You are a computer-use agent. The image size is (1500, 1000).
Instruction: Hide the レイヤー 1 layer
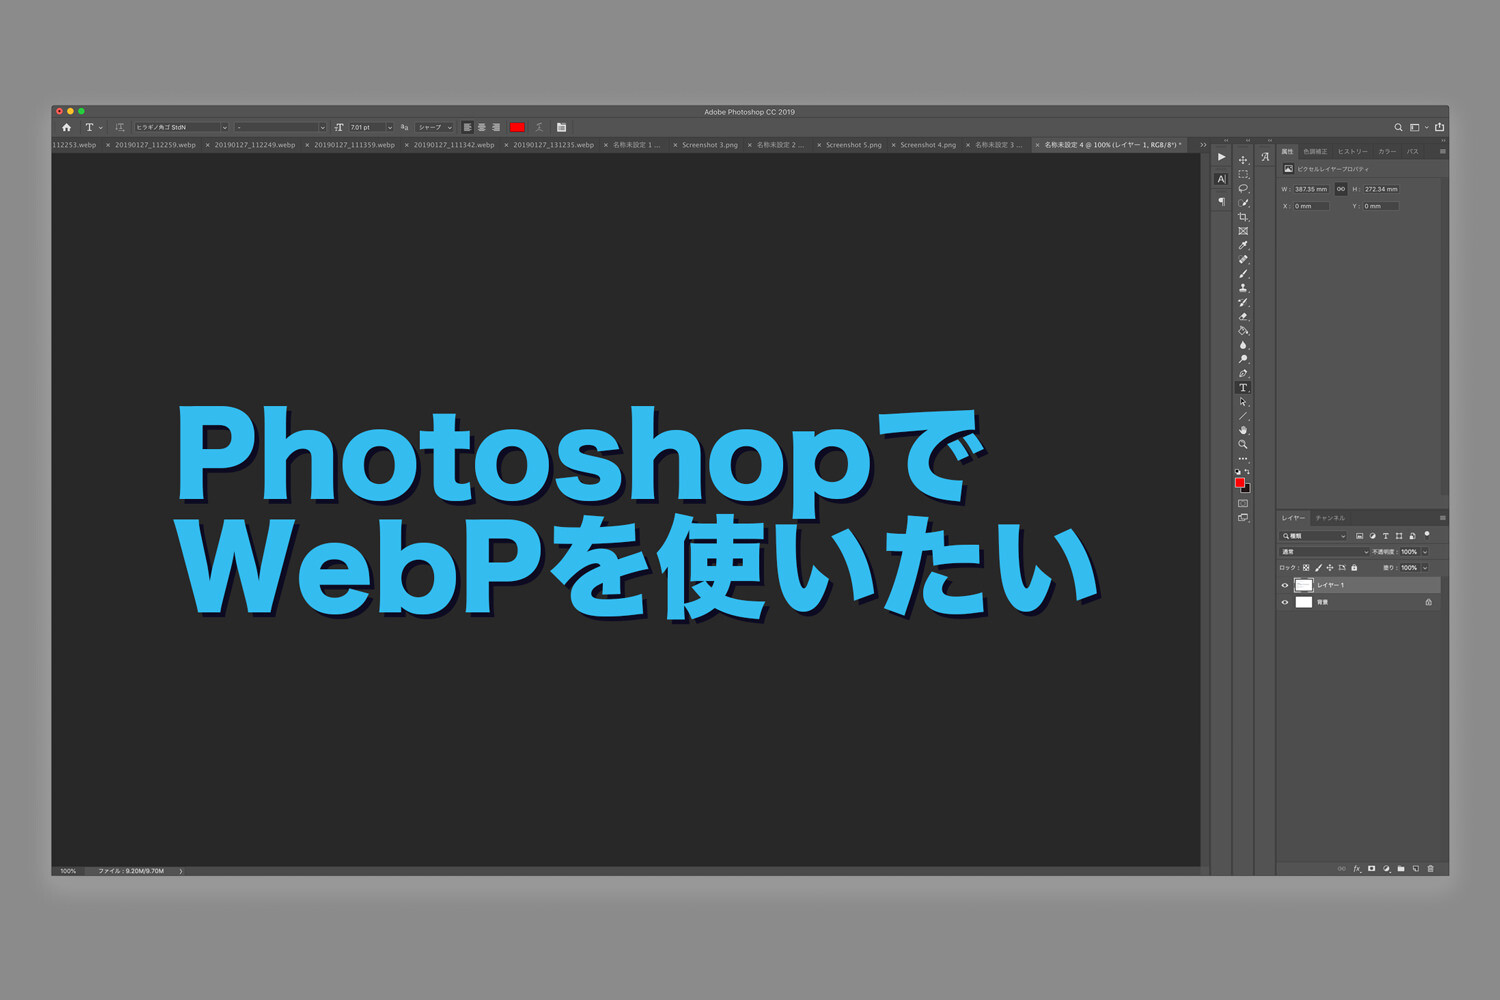pos(1285,585)
